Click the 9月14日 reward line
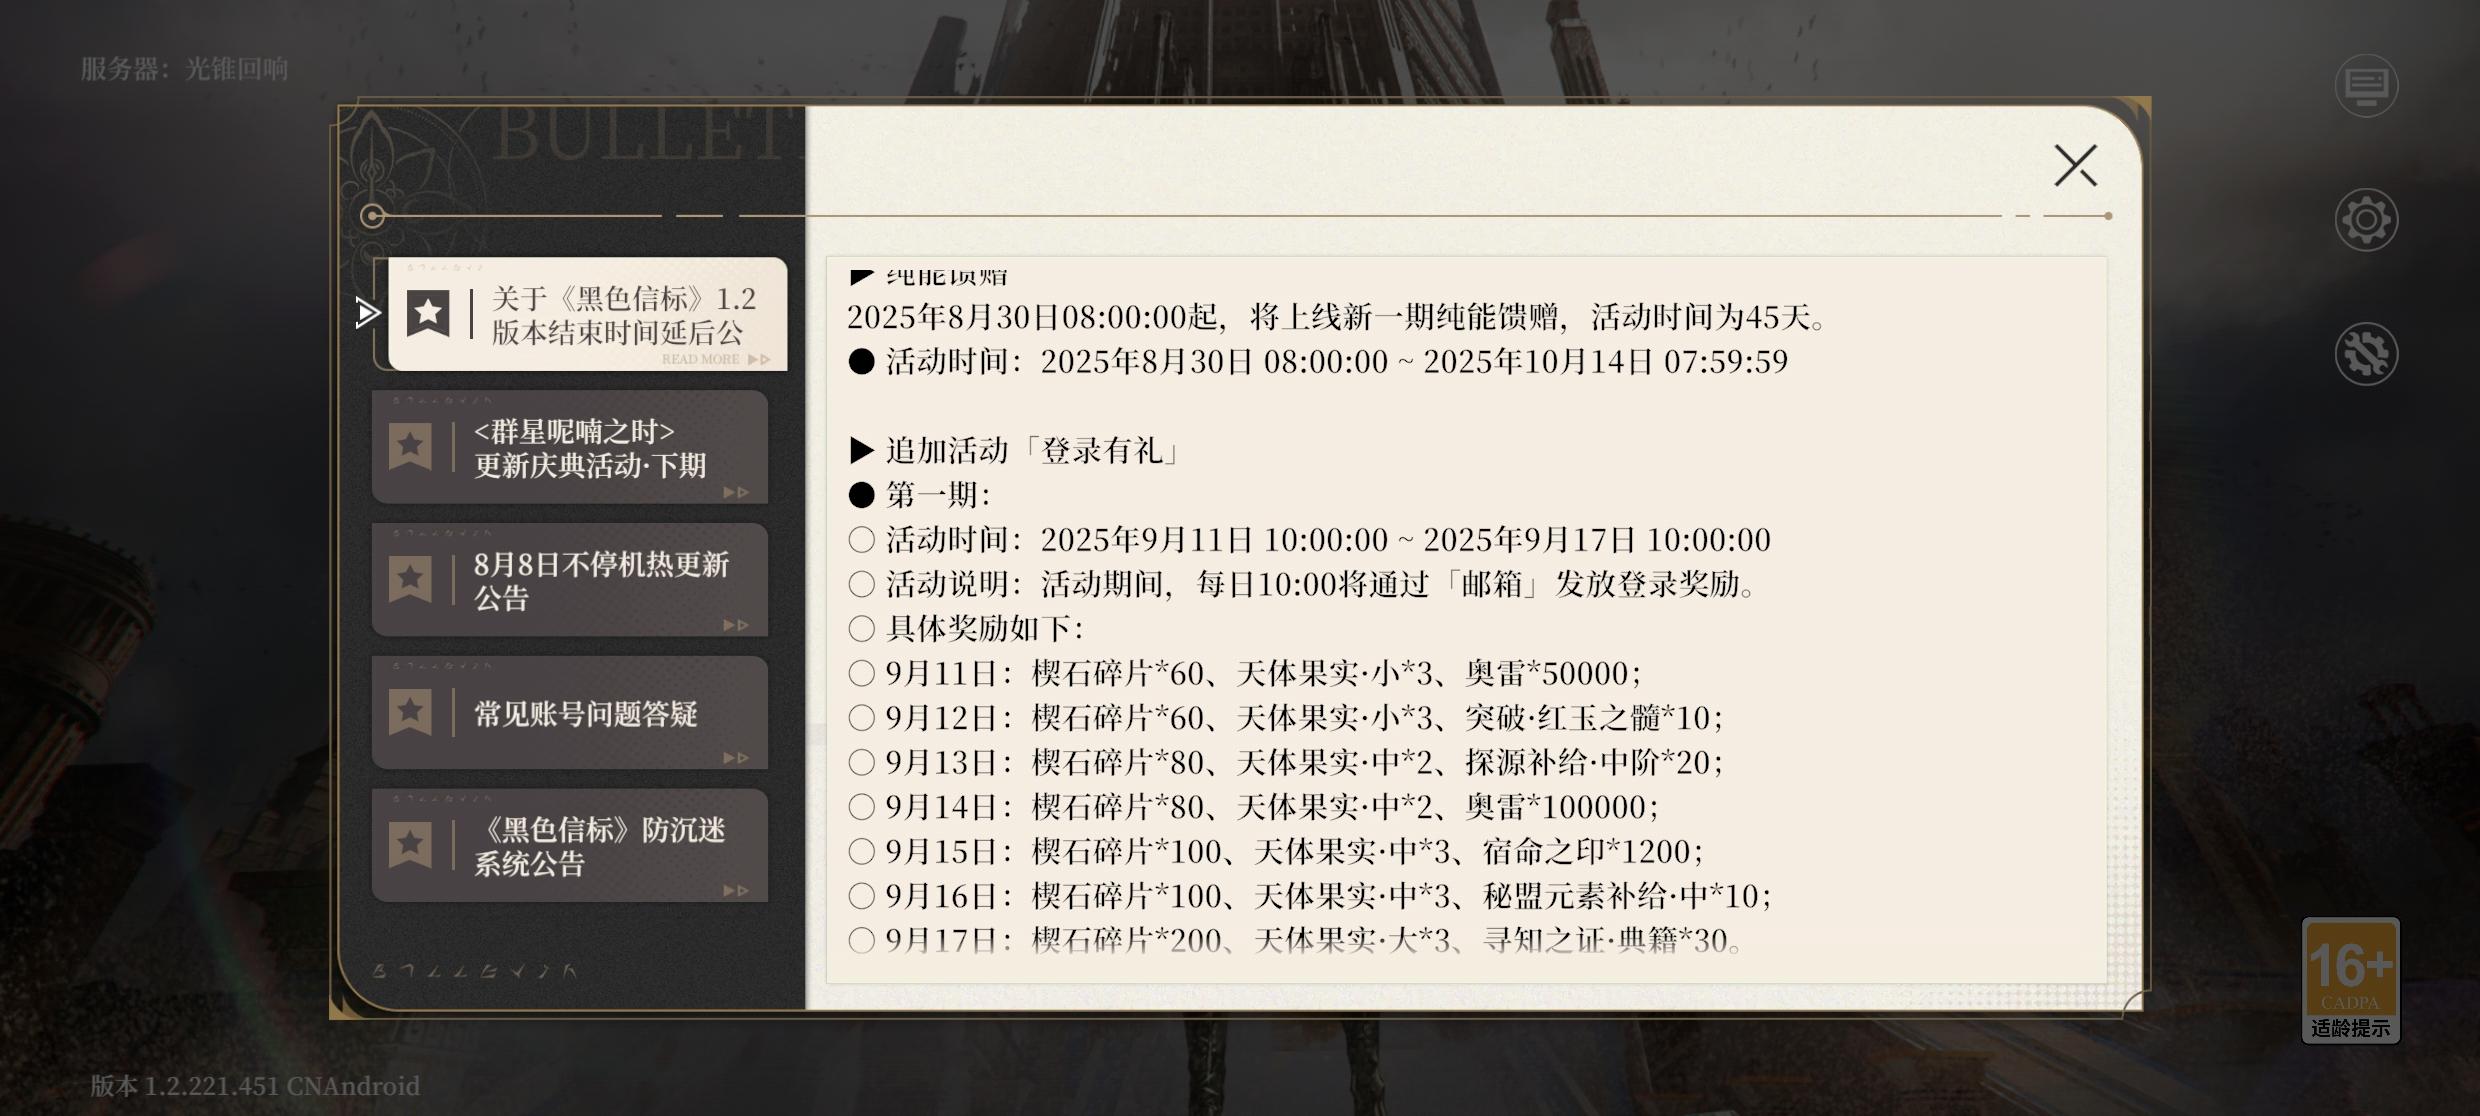Screen dimensions: 2480x1116 (x=1254, y=807)
